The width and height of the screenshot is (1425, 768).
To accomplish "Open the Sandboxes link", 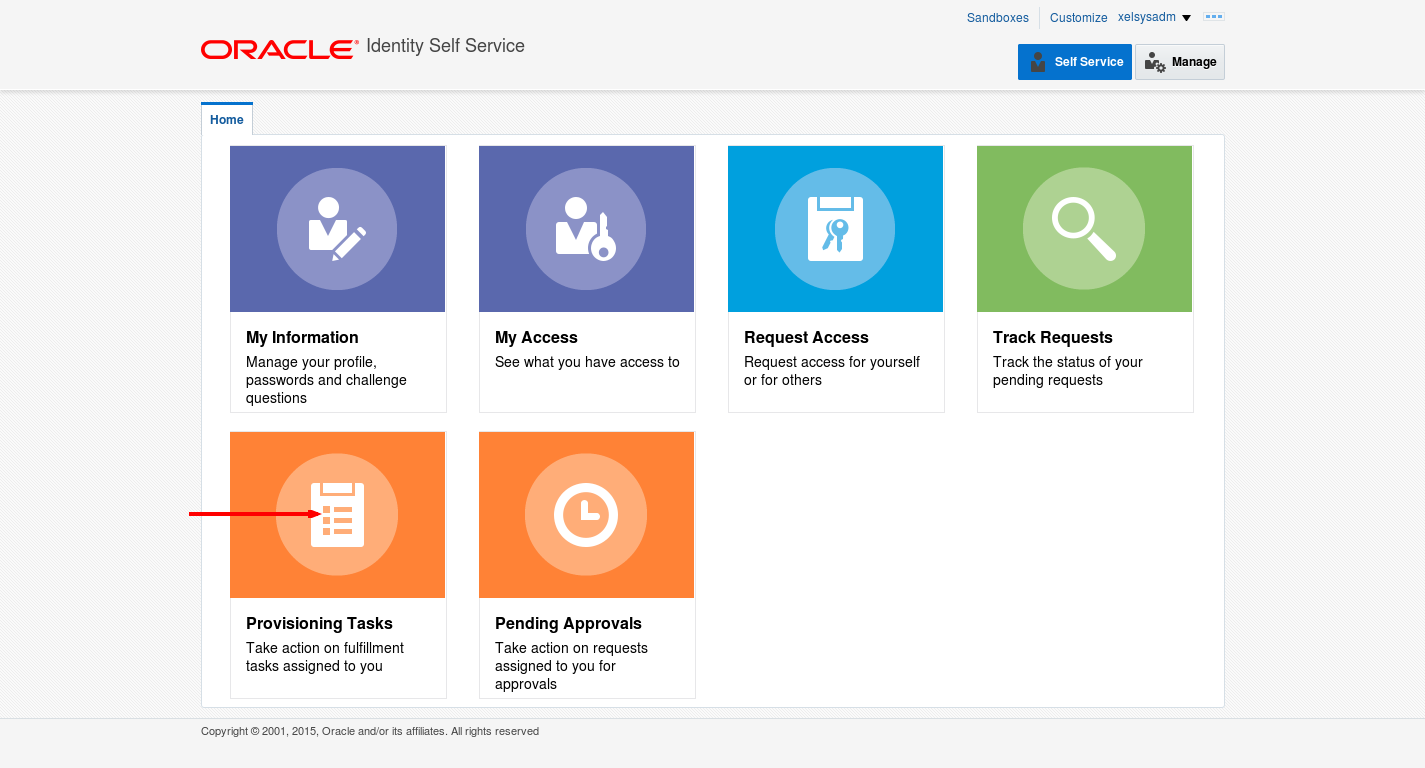I will 996,17.
